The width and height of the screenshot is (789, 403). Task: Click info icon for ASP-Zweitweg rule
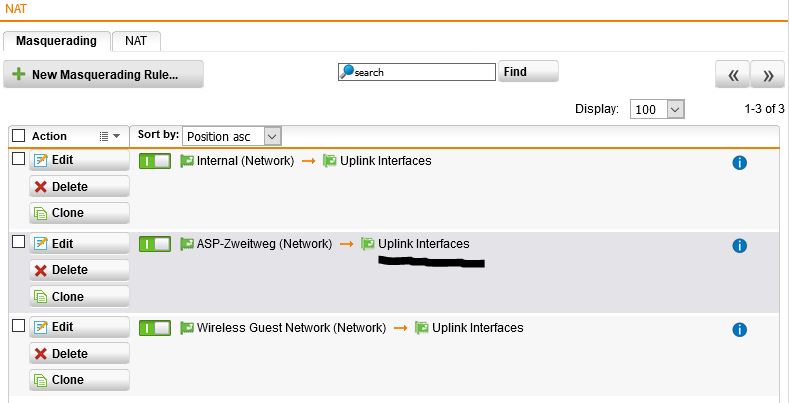point(739,246)
